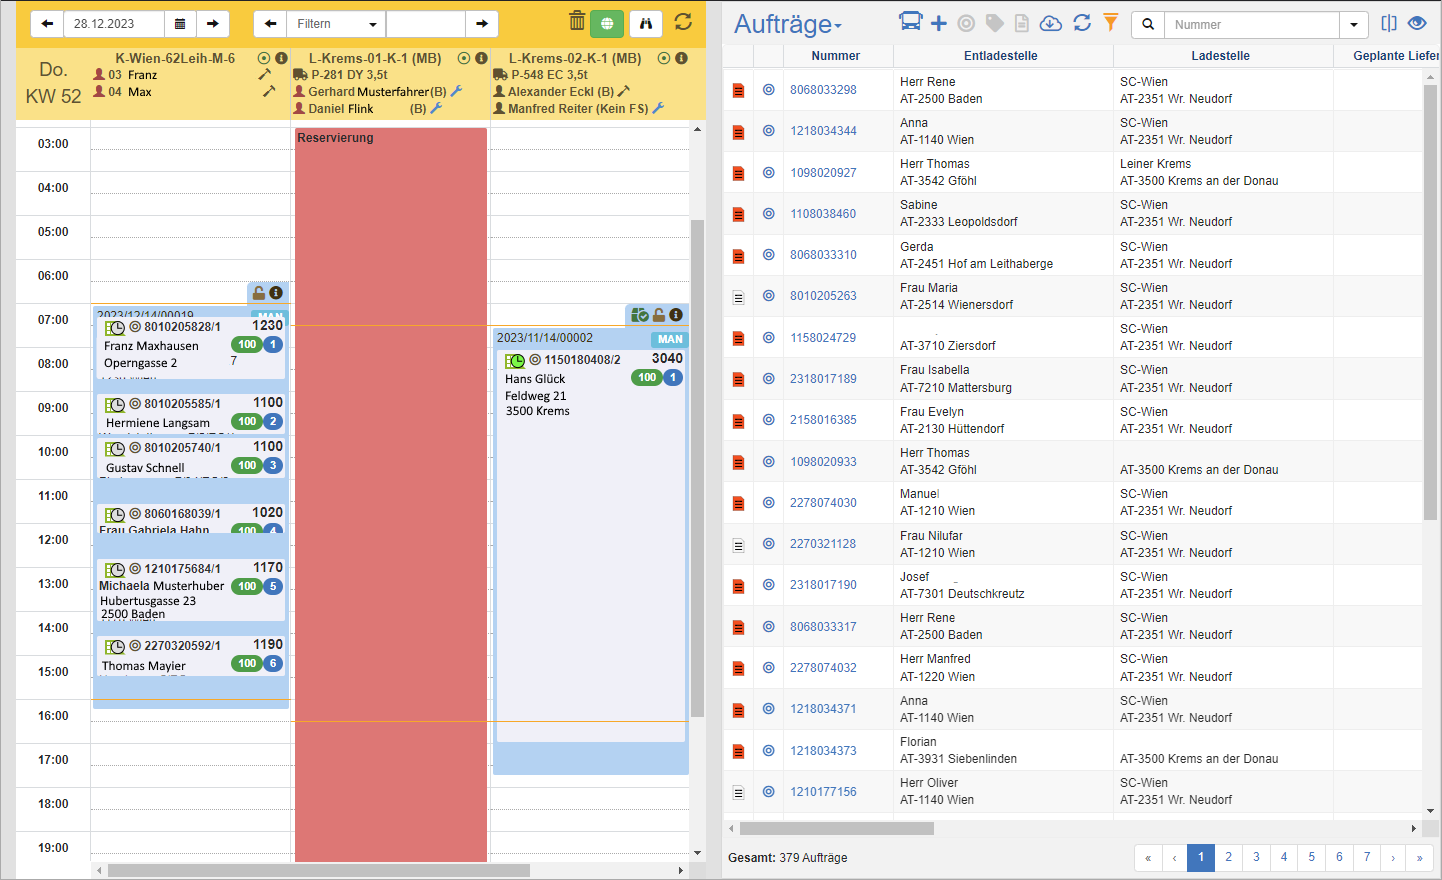Image resolution: width=1442 pixels, height=880 pixels.
Task: Click the trash icon in the planning toolbar
Action: pyautogui.click(x=577, y=22)
